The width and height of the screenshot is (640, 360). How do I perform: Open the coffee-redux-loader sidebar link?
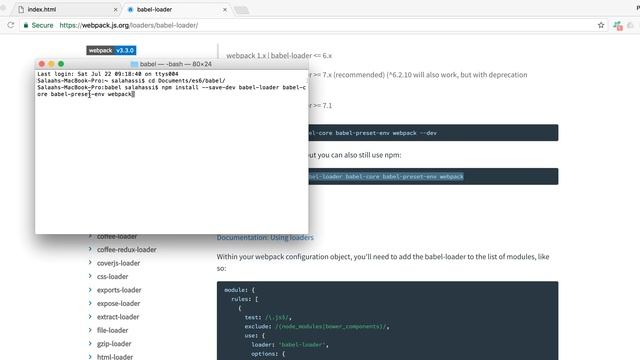click(127, 249)
